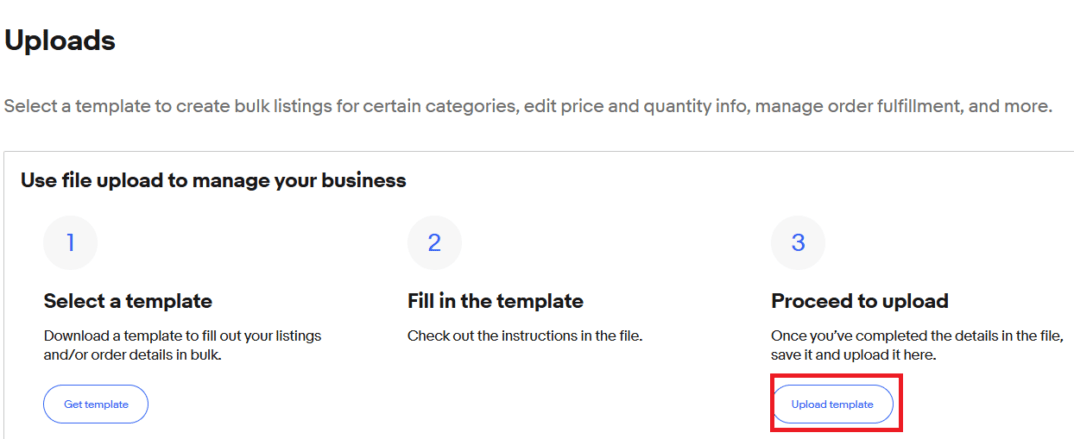Click the "Fill in the template" step heading
Viewport: 1074px width, 439px height.
pyautogui.click(x=495, y=301)
